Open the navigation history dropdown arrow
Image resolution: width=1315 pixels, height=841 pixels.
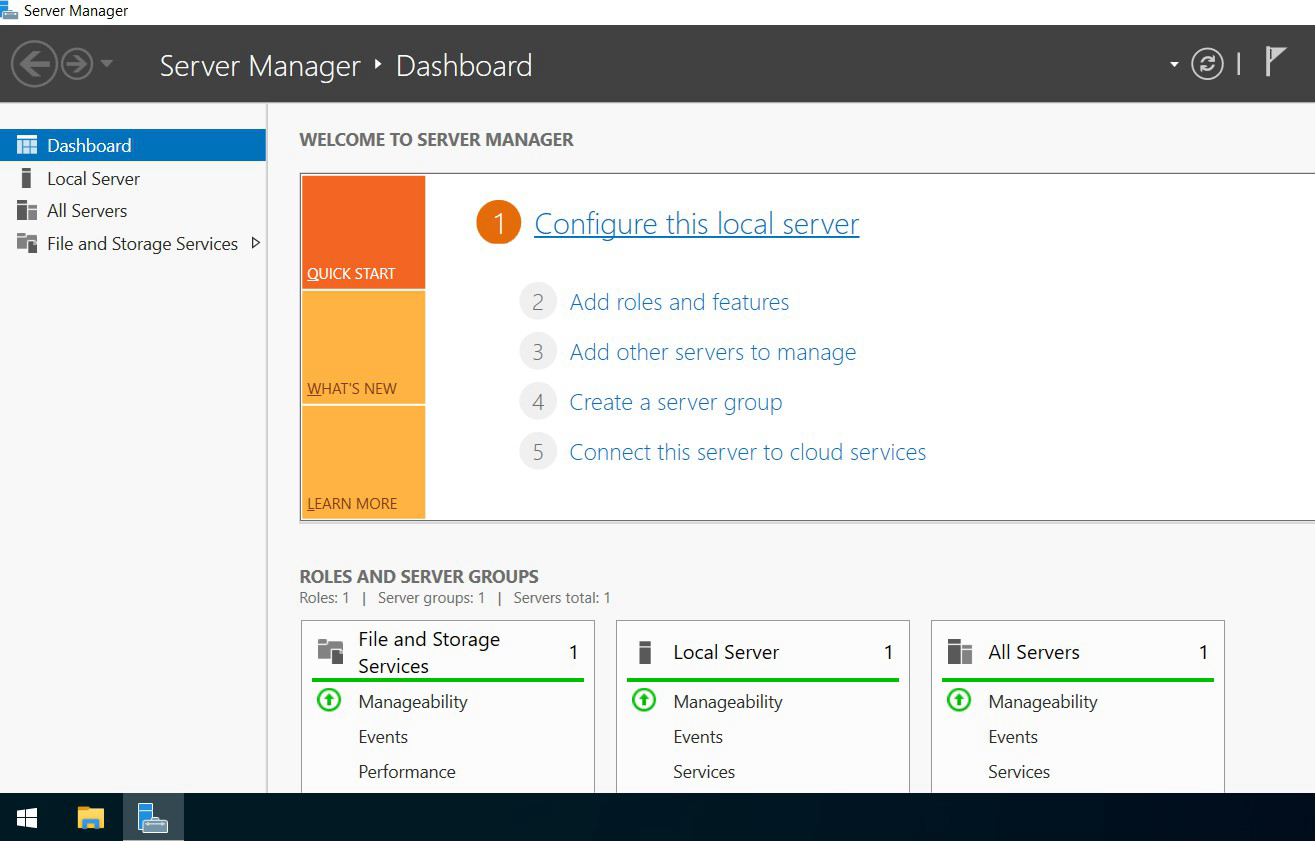107,66
